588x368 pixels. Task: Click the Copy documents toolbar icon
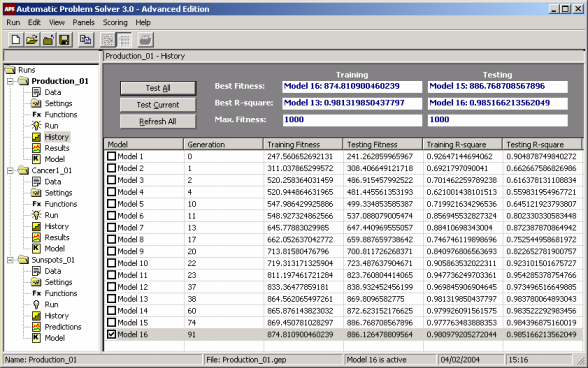click(x=86, y=39)
